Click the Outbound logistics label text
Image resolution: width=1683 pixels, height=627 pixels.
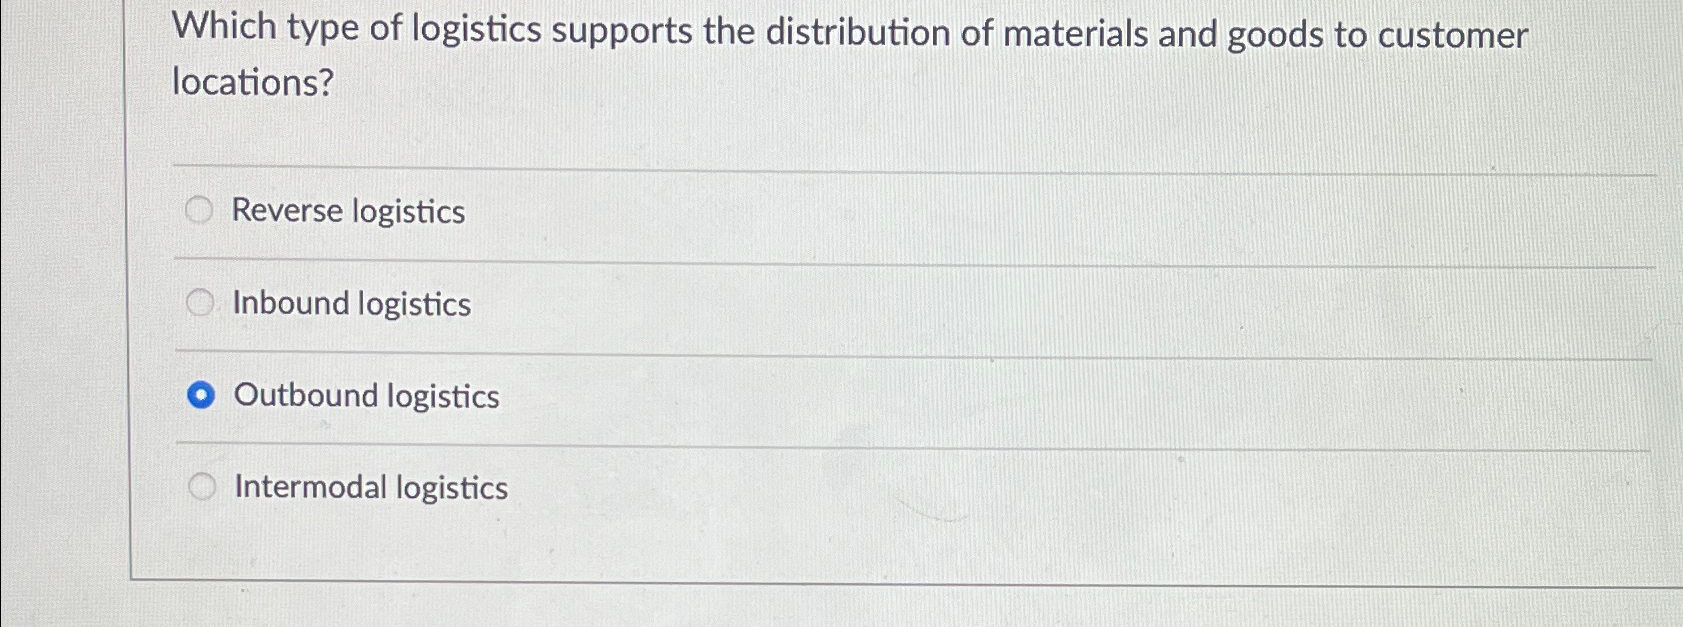pyautogui.click(x=366, y=397)
